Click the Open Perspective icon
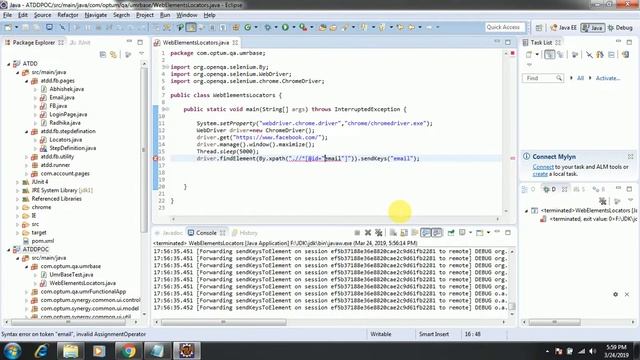The height and width of the screenshot is (360, 640). pos(539,28)
